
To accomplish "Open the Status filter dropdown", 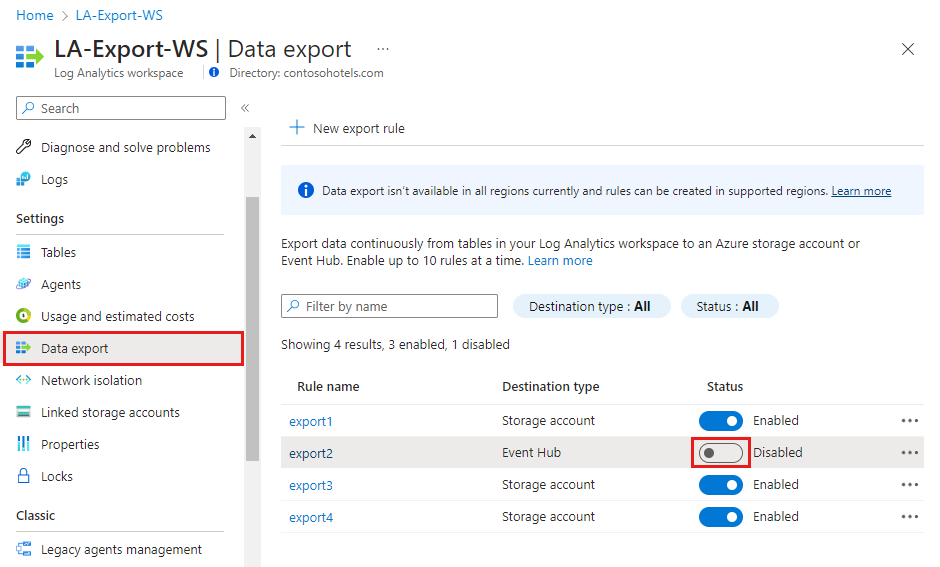I will (728, 307).
